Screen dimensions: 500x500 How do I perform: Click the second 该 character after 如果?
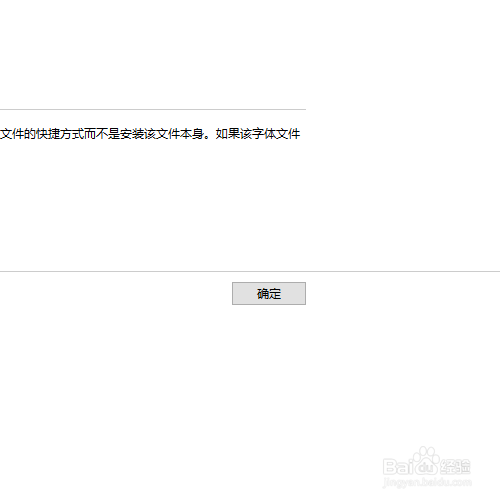(x=246, y=134)
